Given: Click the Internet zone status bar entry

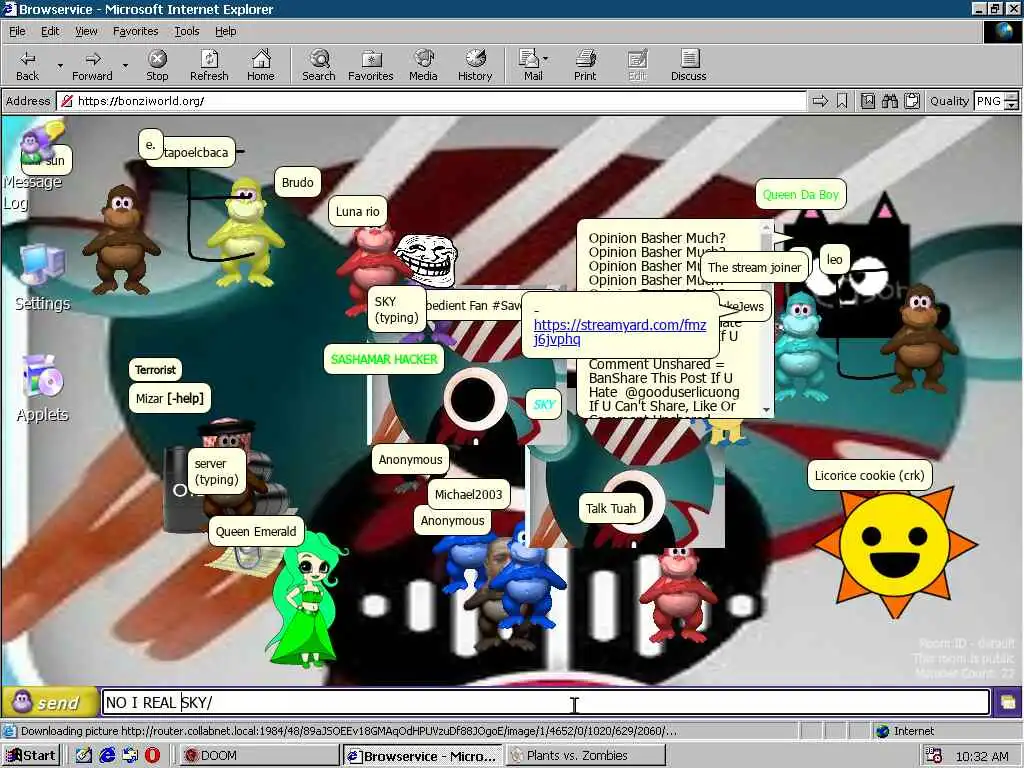Looking at the screenshot, I should (905, 731).
